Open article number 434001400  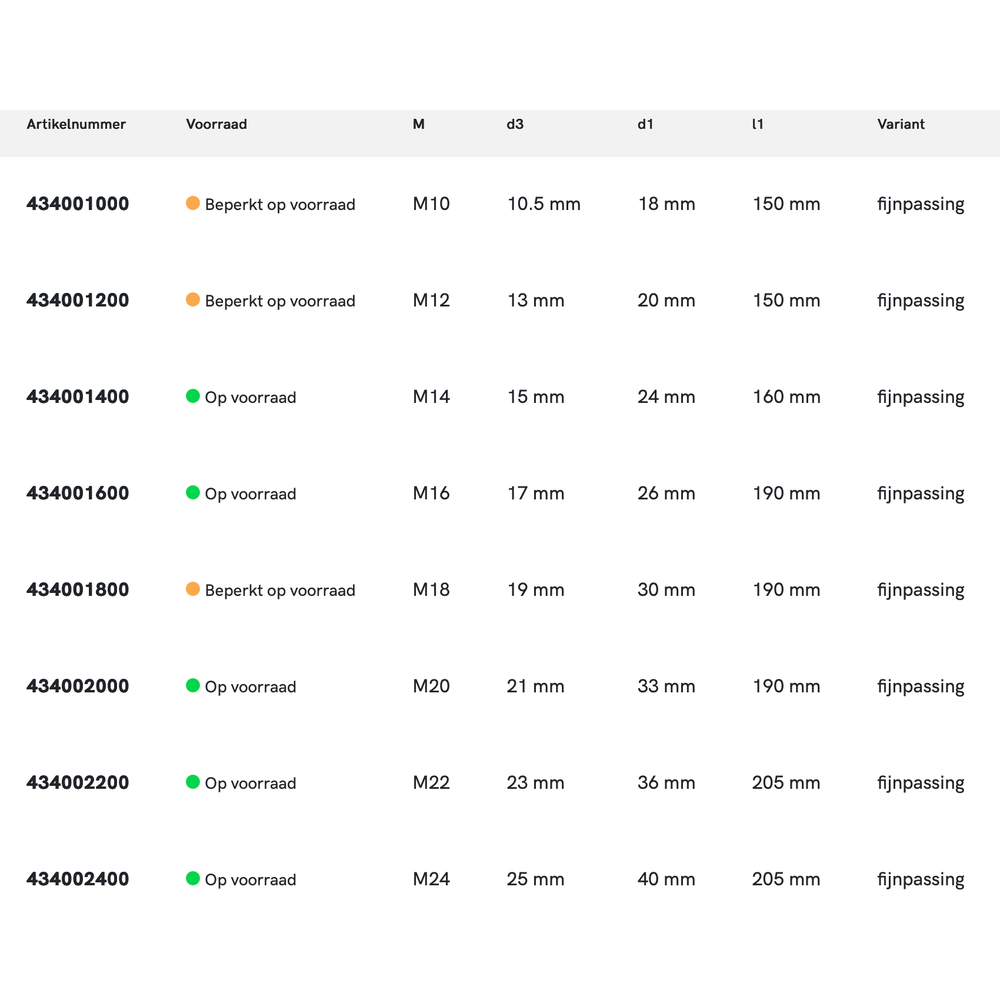78,397
